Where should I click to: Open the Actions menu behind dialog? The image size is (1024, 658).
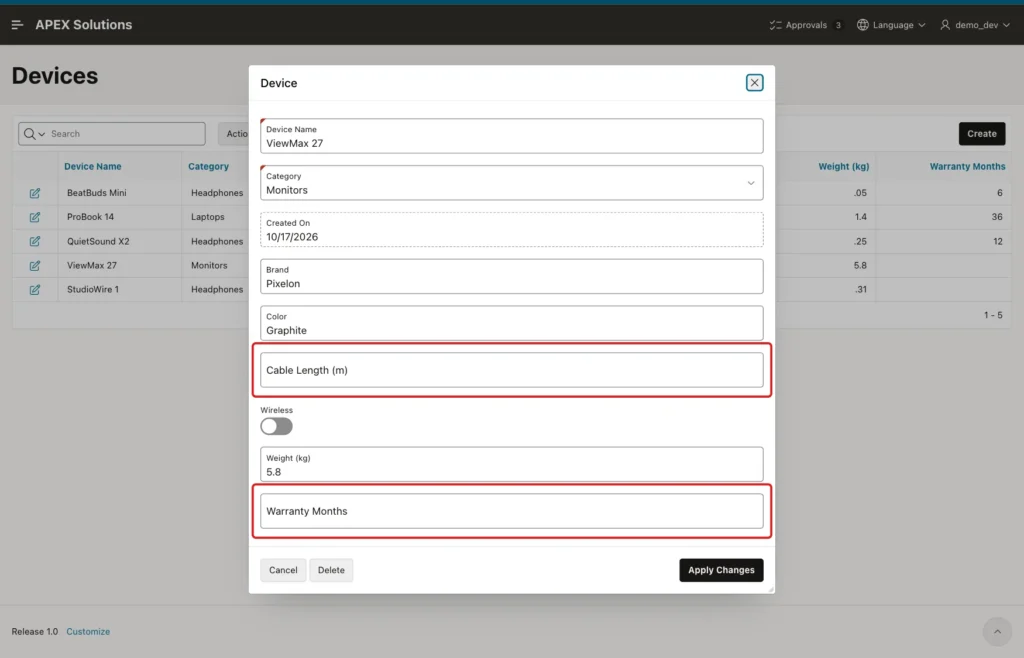point(234,134)
